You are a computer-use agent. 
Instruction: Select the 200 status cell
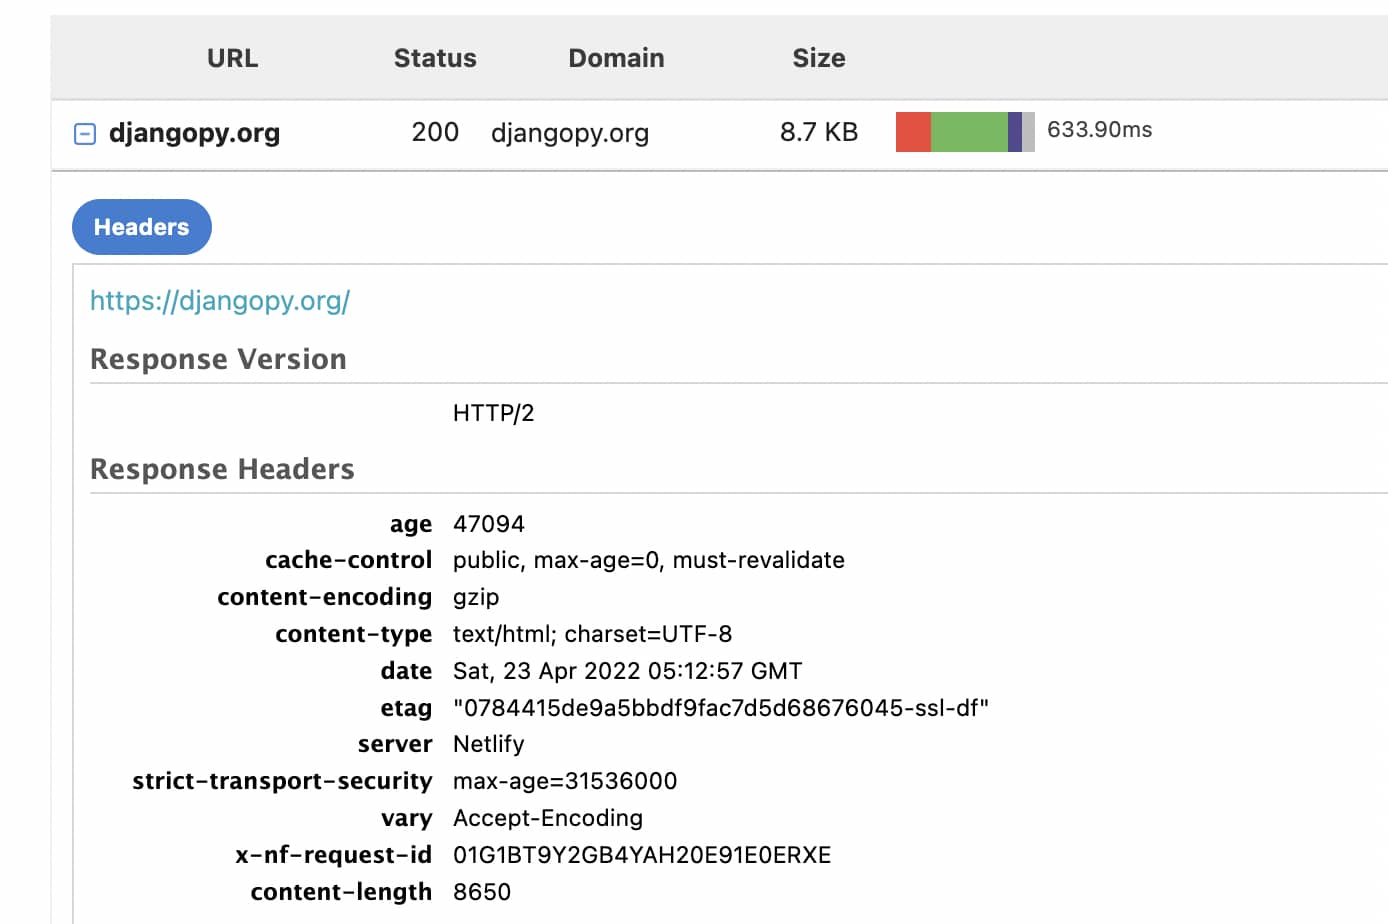435,132
